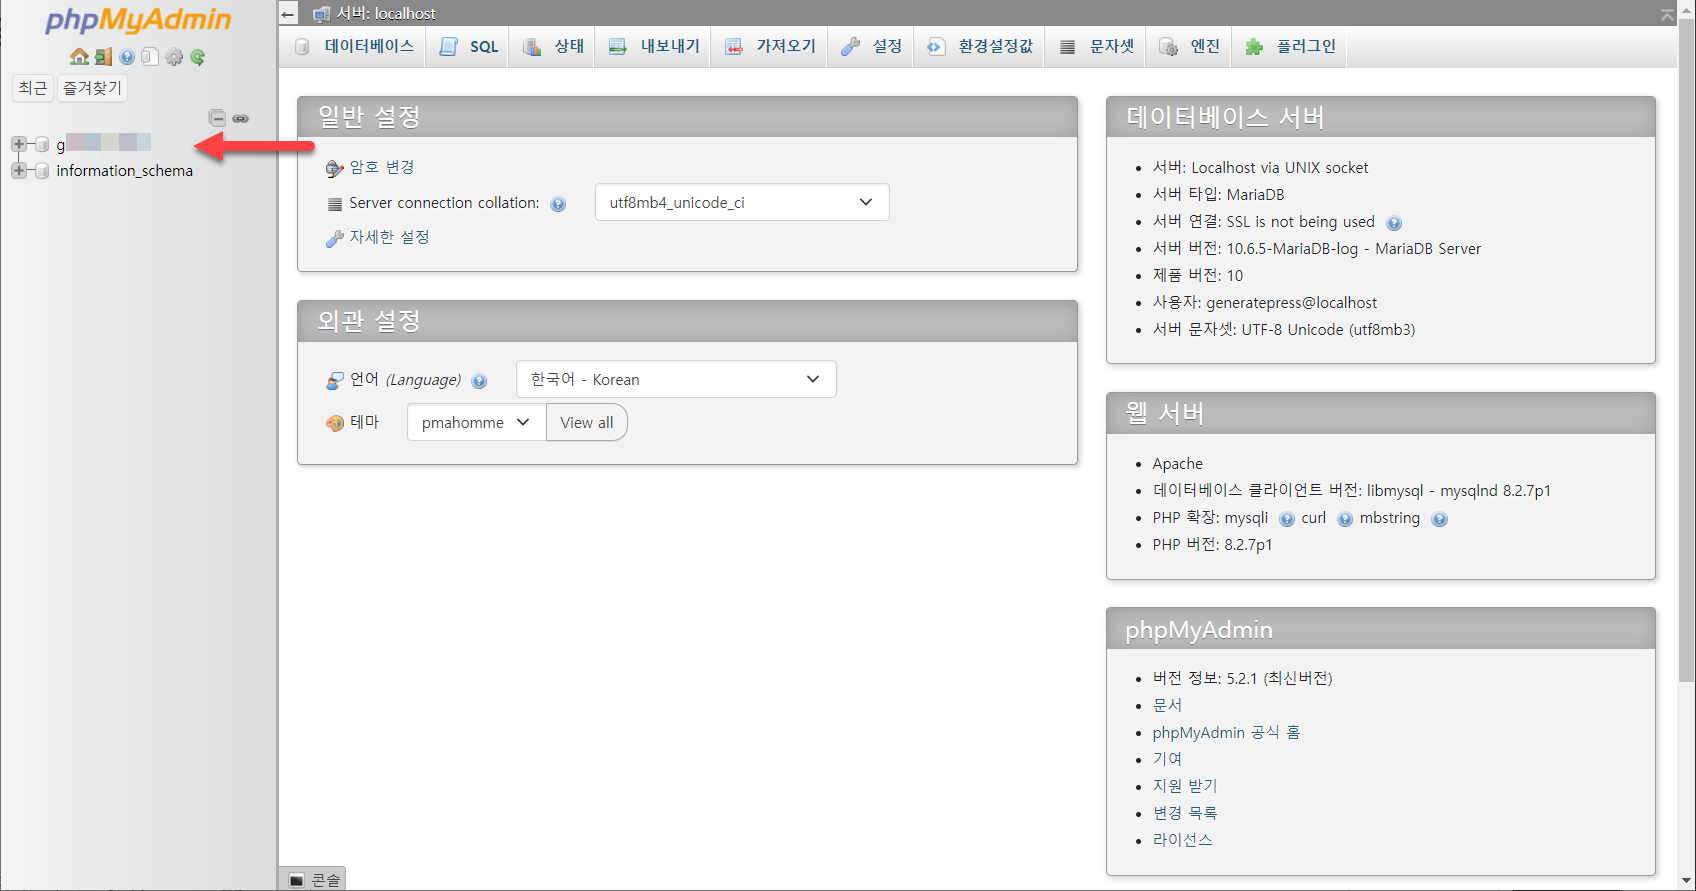Open the 지원 받기 (get support) link
This screenshot has width=1696, height=891.
[1185, 786]
